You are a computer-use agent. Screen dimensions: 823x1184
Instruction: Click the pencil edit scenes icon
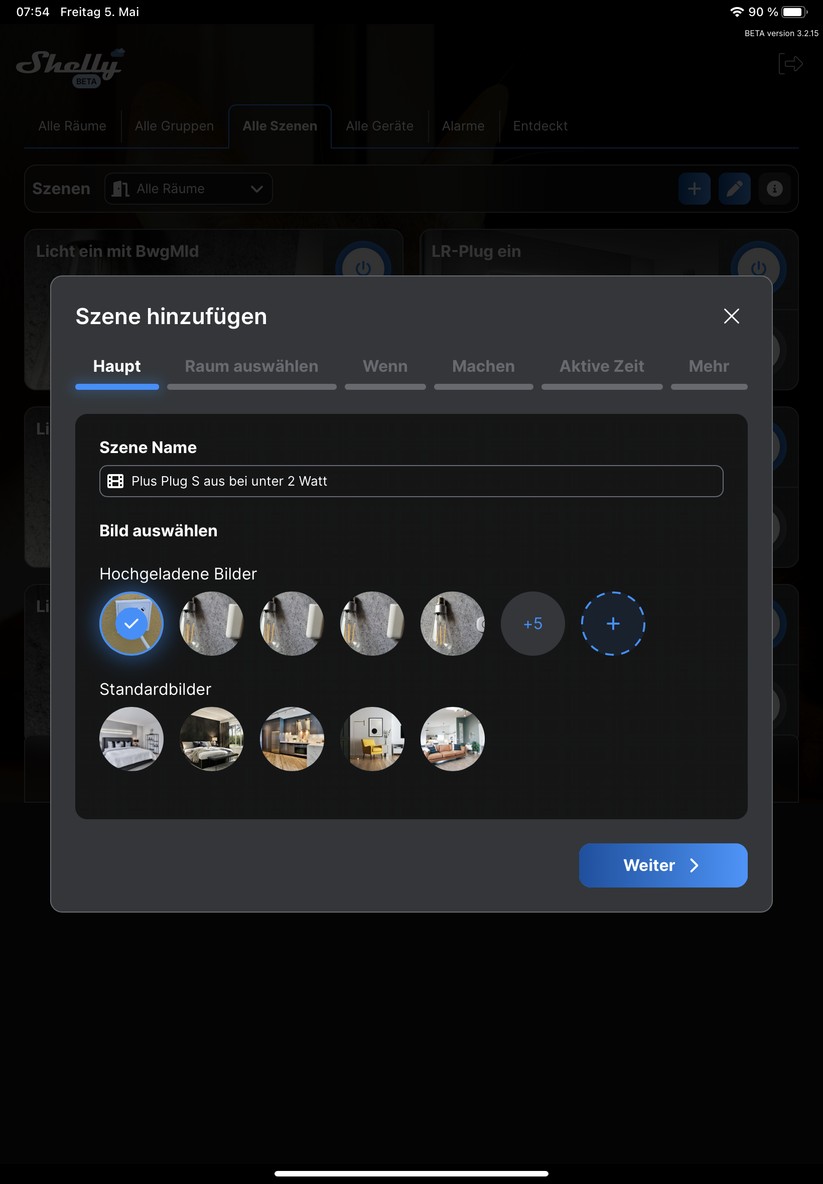pyautogui.click(x=734, y=188)
